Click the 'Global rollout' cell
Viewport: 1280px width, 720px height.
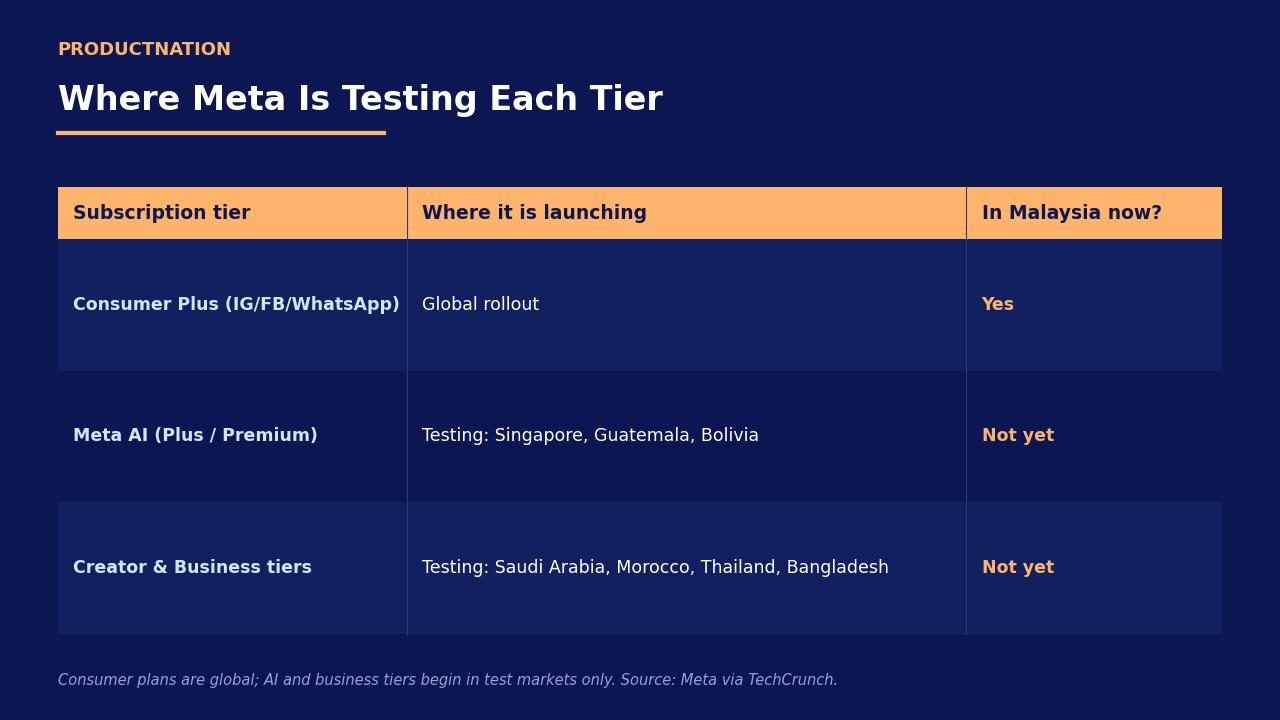click(687, 305)
